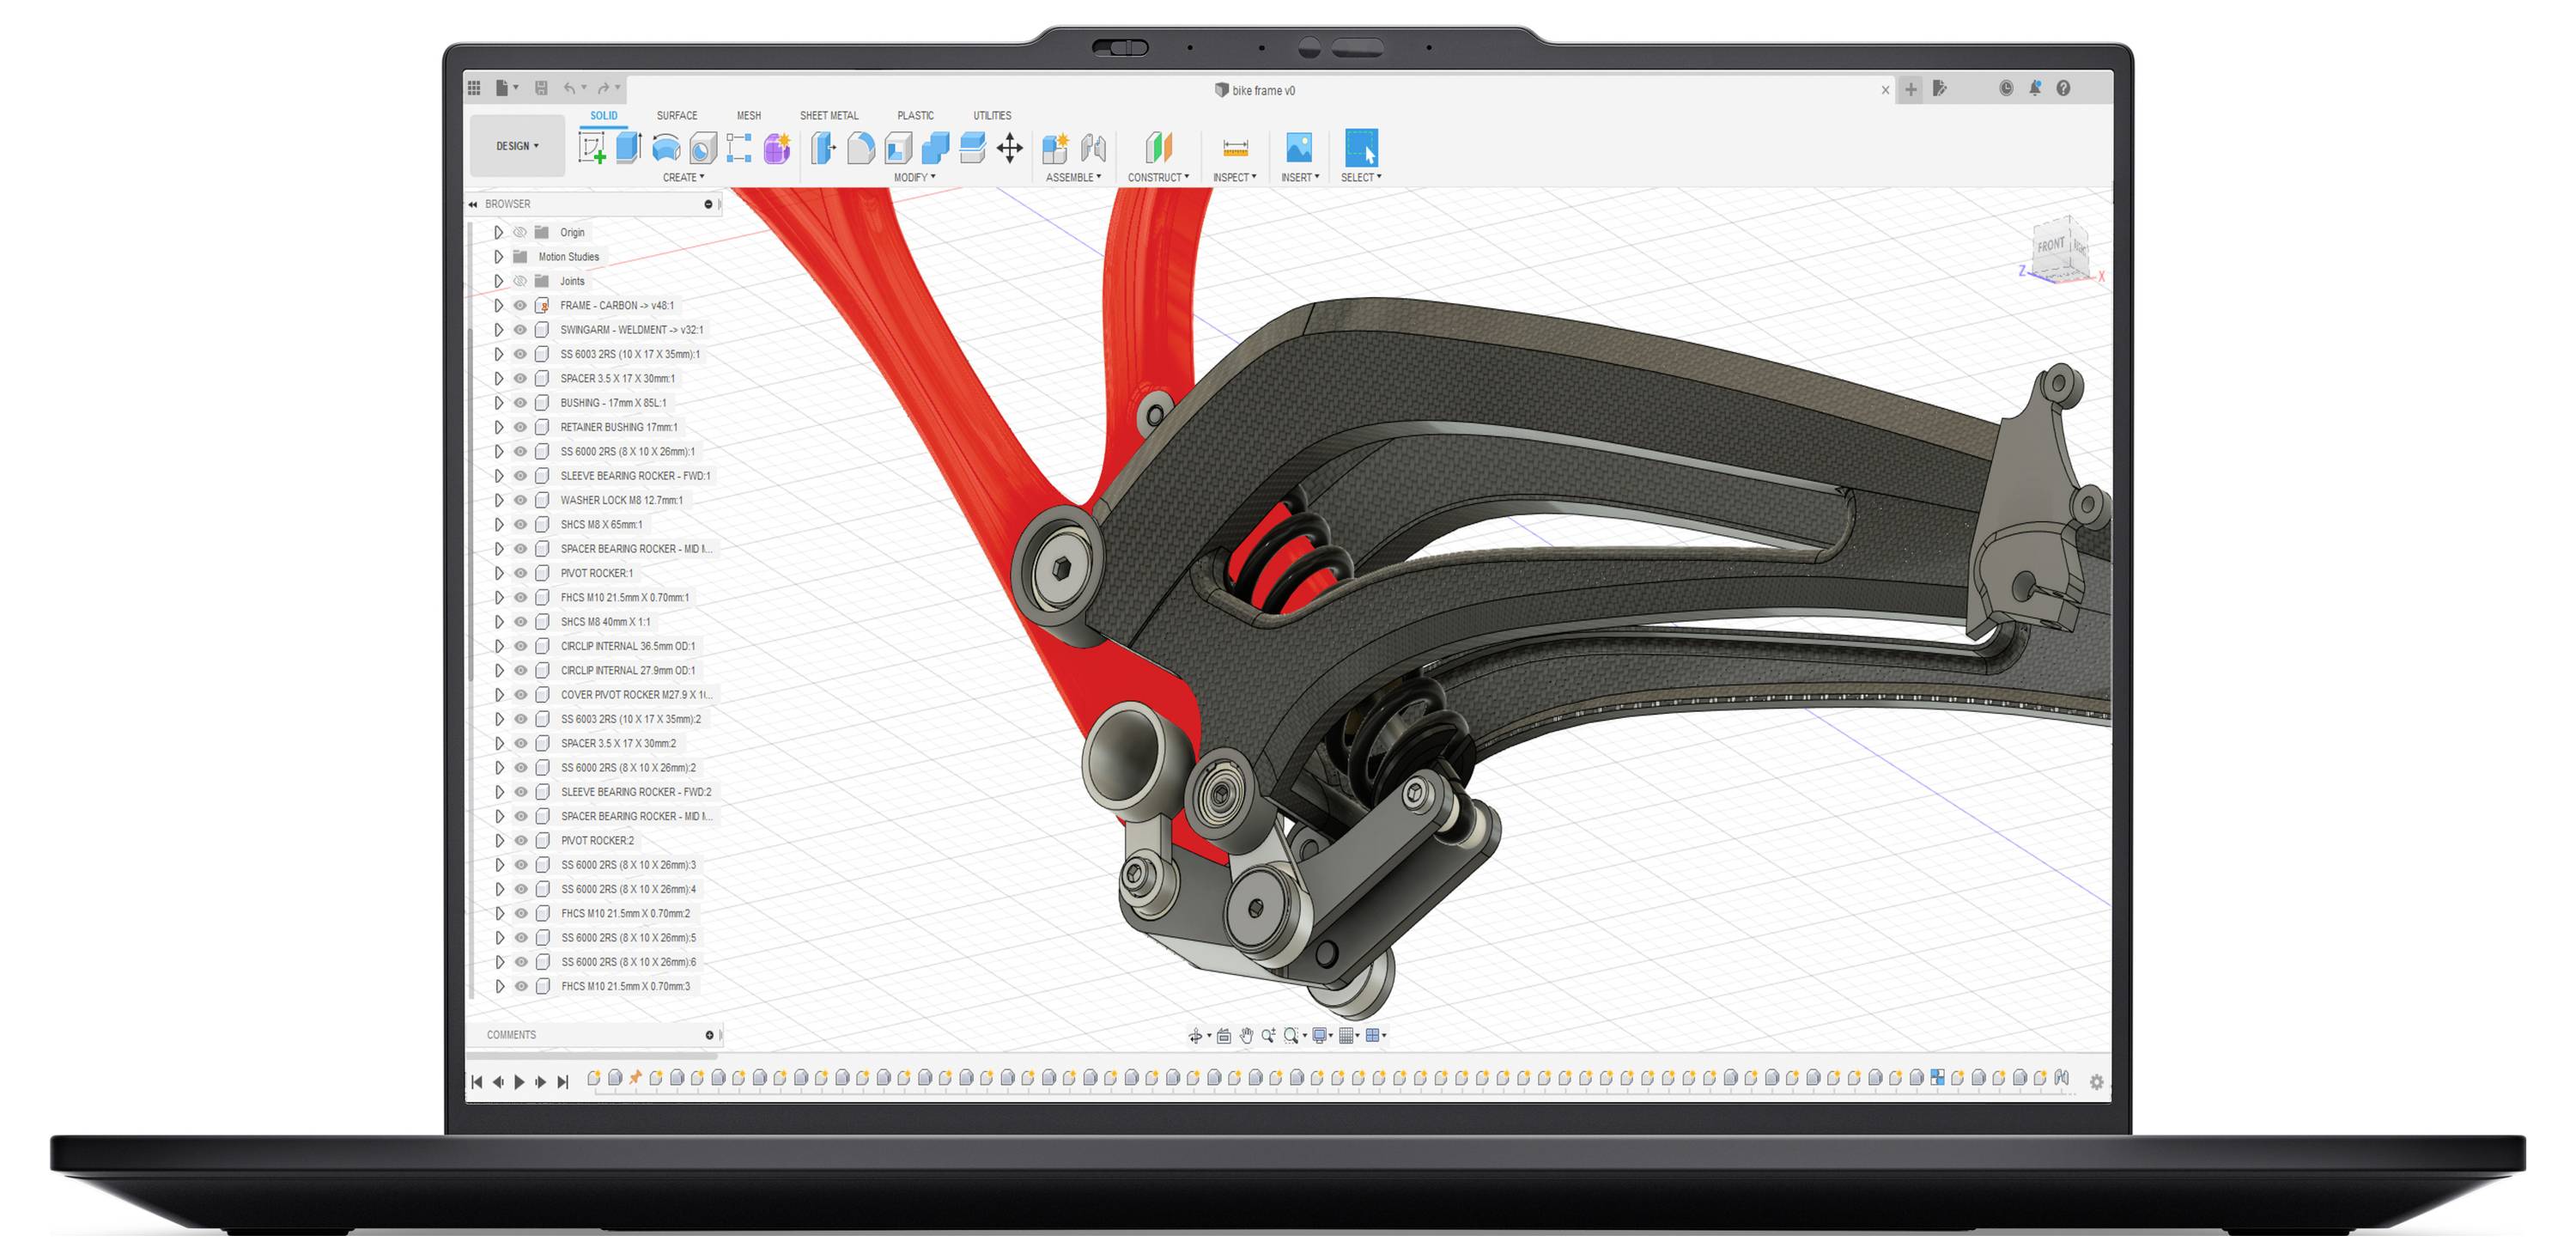Screen dimensions: 2576x1260
Task: Open the SURFACE ribbon tab
Action: (x=675, y=115)
